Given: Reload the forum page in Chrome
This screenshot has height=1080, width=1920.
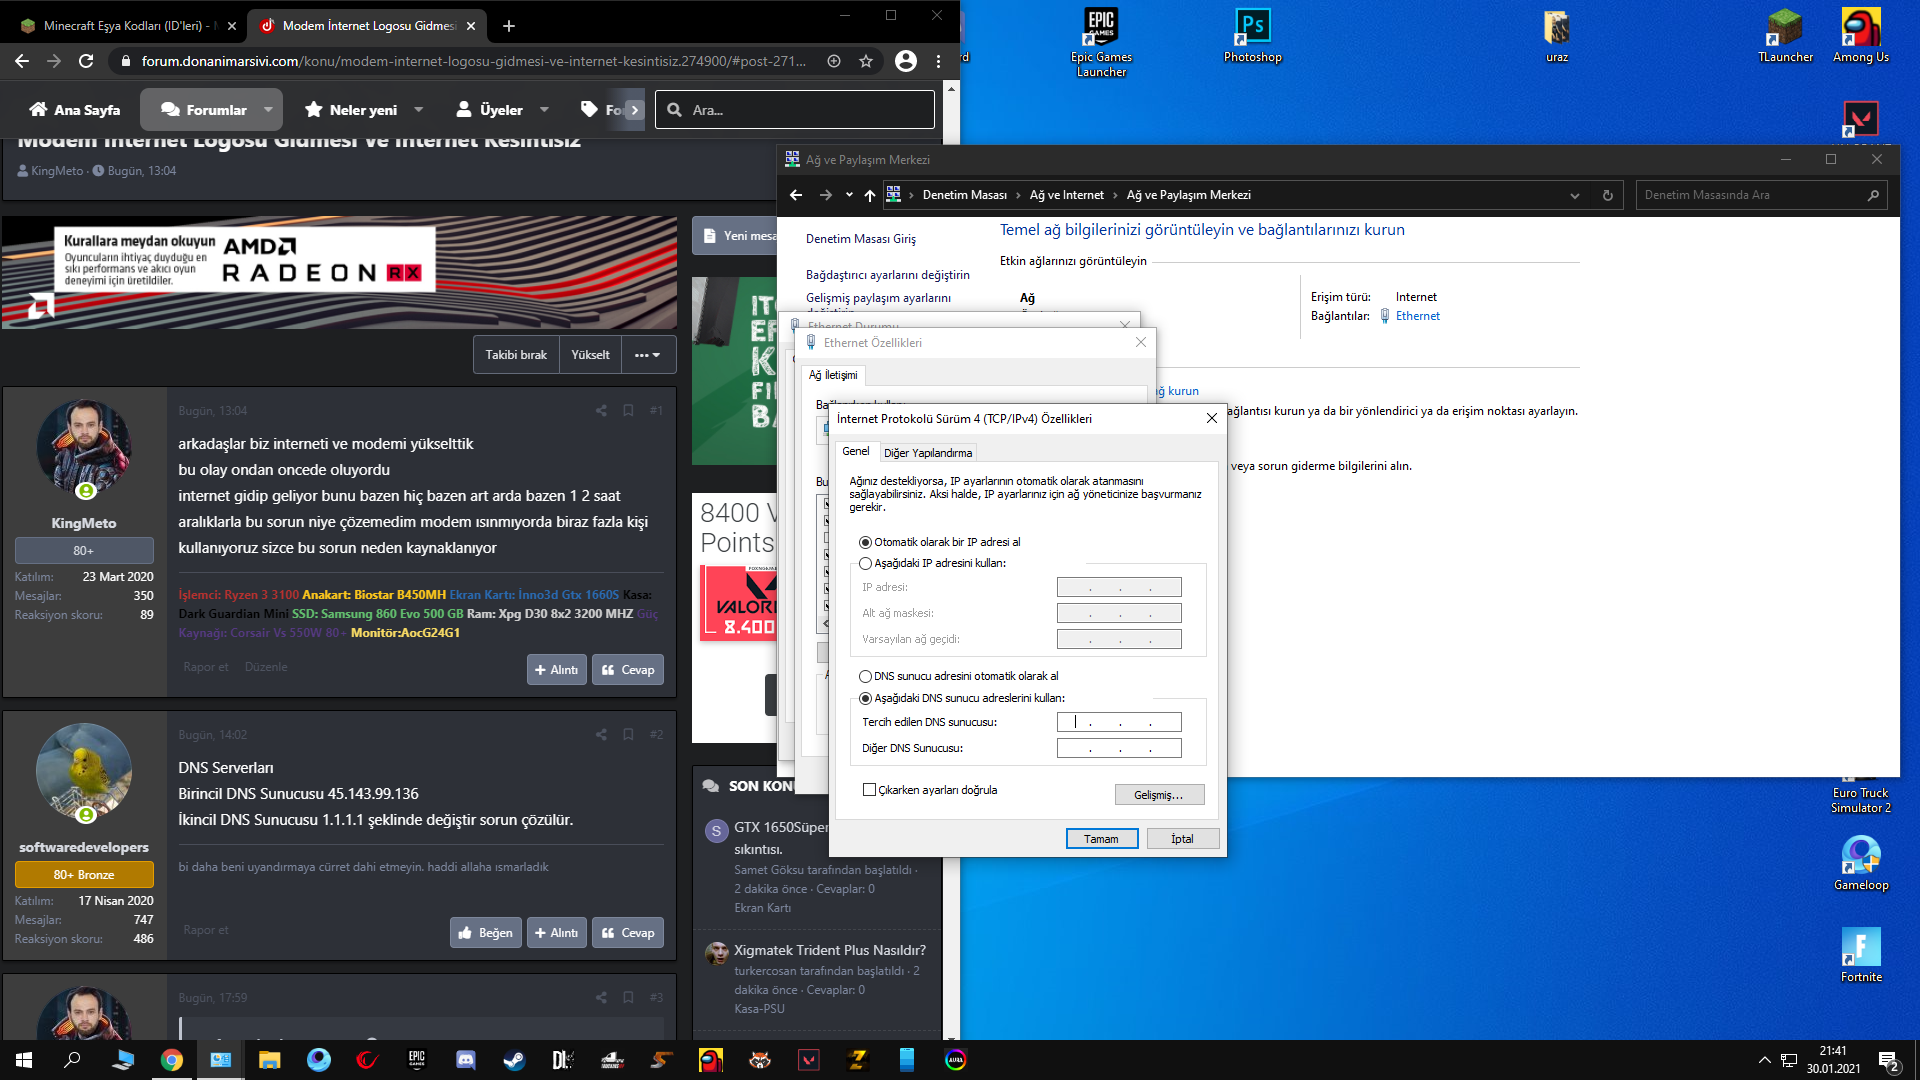Looking at the screenshot, I should (86, 61).
